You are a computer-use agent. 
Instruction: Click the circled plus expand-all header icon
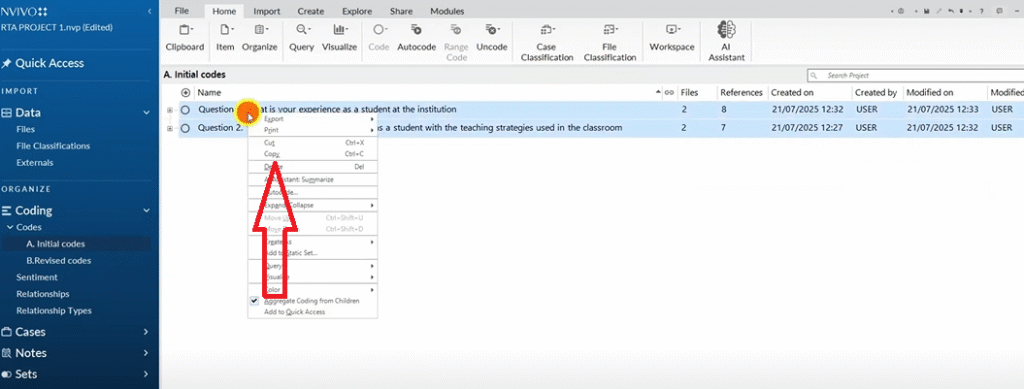pos(185,93)
